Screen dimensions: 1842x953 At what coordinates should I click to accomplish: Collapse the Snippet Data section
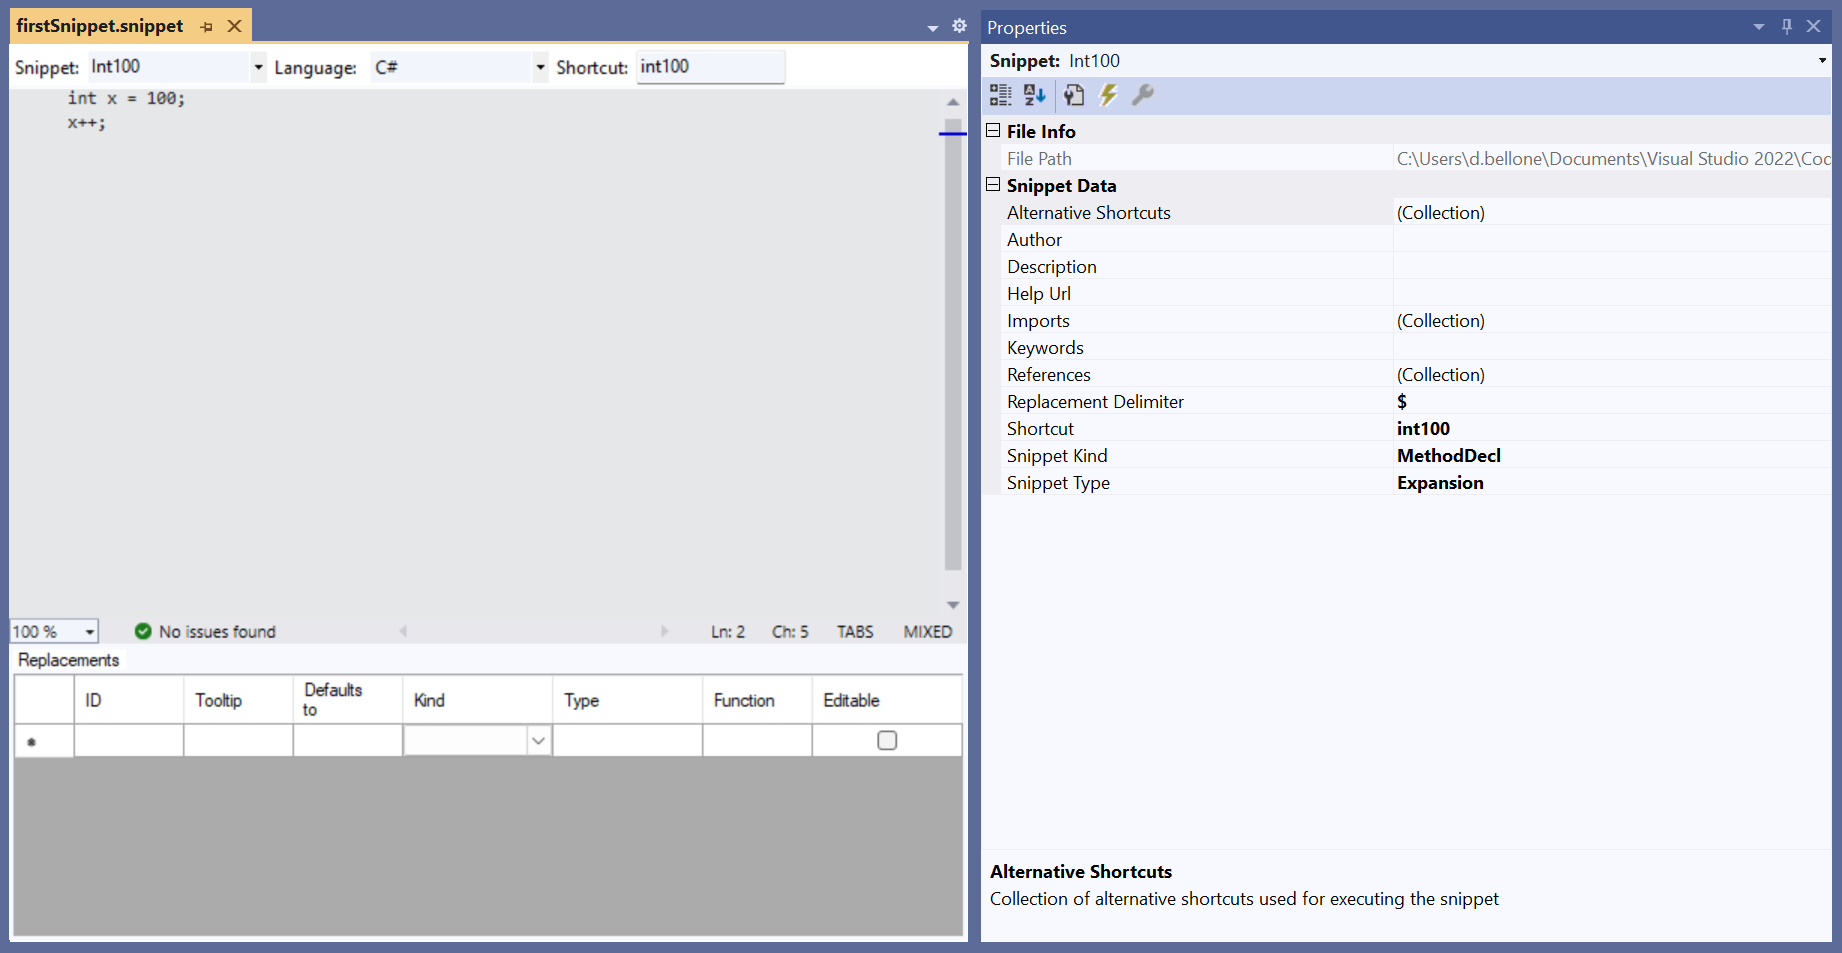point(993,184)
